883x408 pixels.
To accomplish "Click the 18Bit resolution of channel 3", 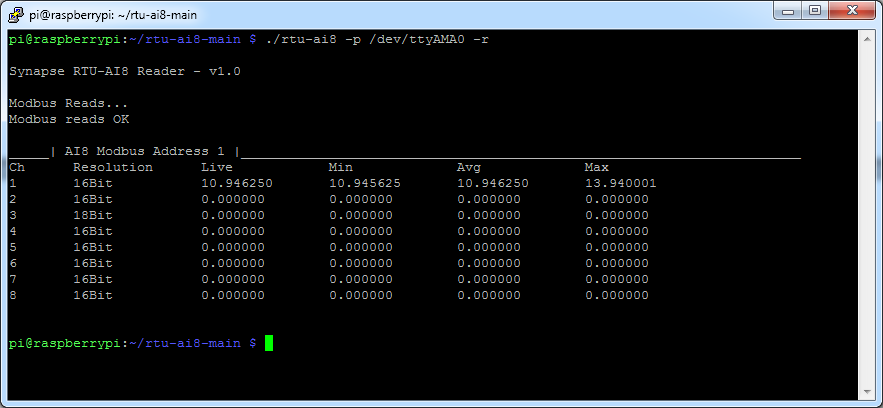I will click(x=93, y=215).
